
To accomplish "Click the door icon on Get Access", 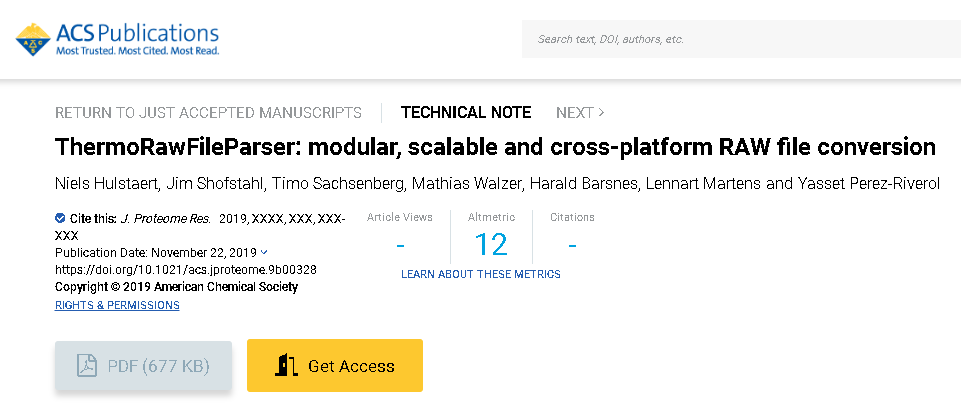I will click(x=288, y=366).
